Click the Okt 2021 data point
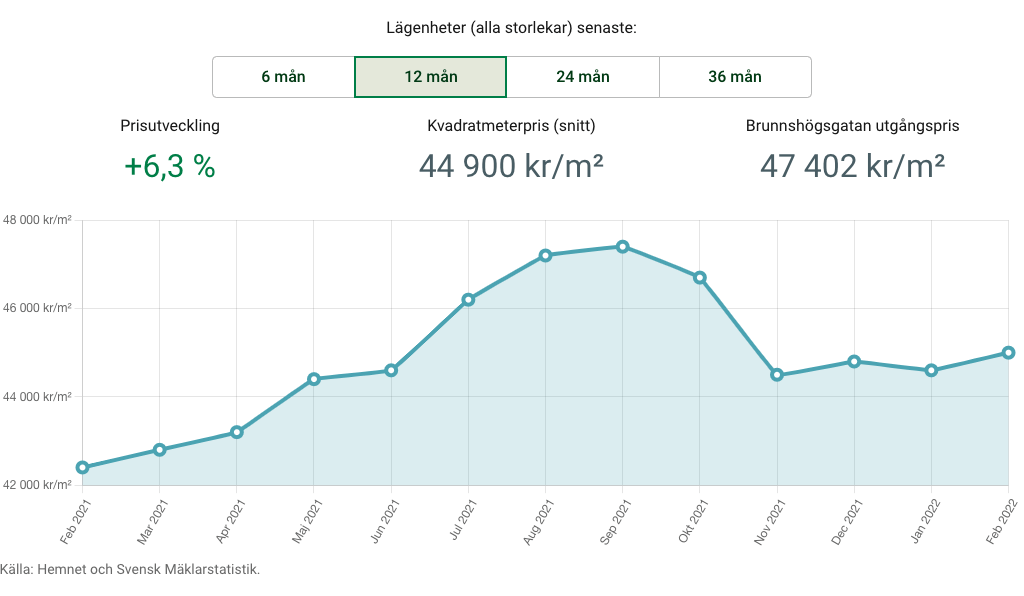Screen dimensions: 1024x596 [x=700, y=277]
